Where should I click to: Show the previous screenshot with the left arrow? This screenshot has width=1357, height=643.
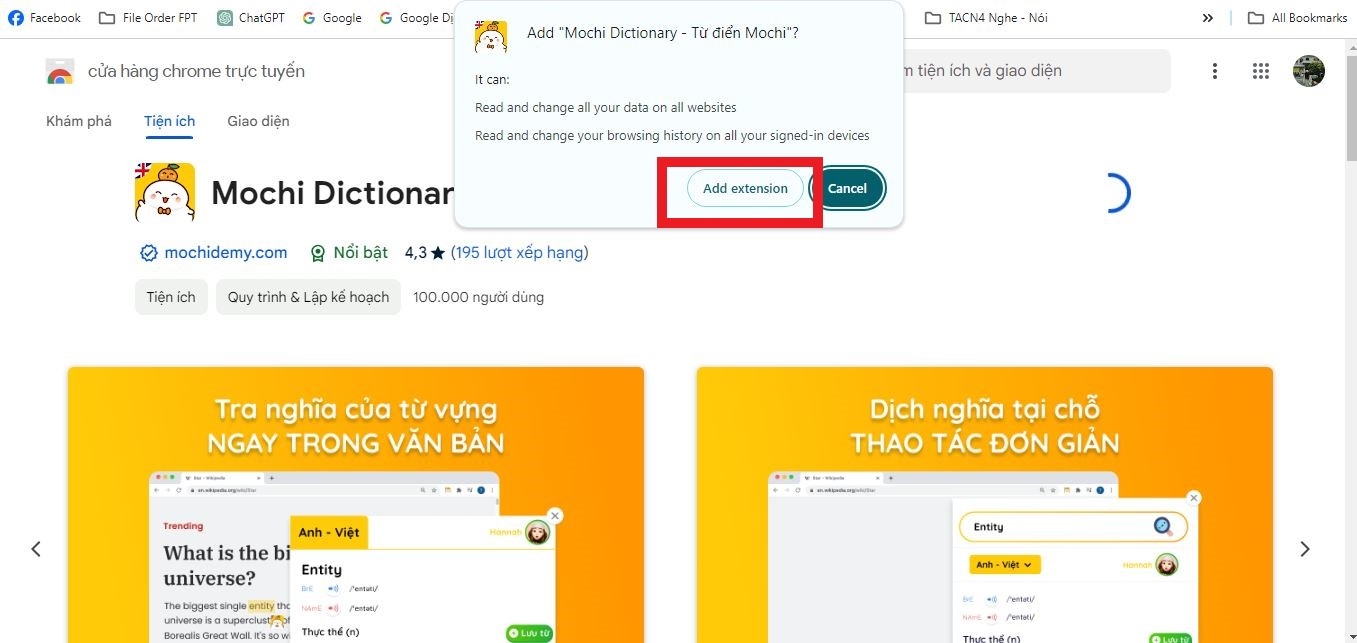(x=36, y=548)
